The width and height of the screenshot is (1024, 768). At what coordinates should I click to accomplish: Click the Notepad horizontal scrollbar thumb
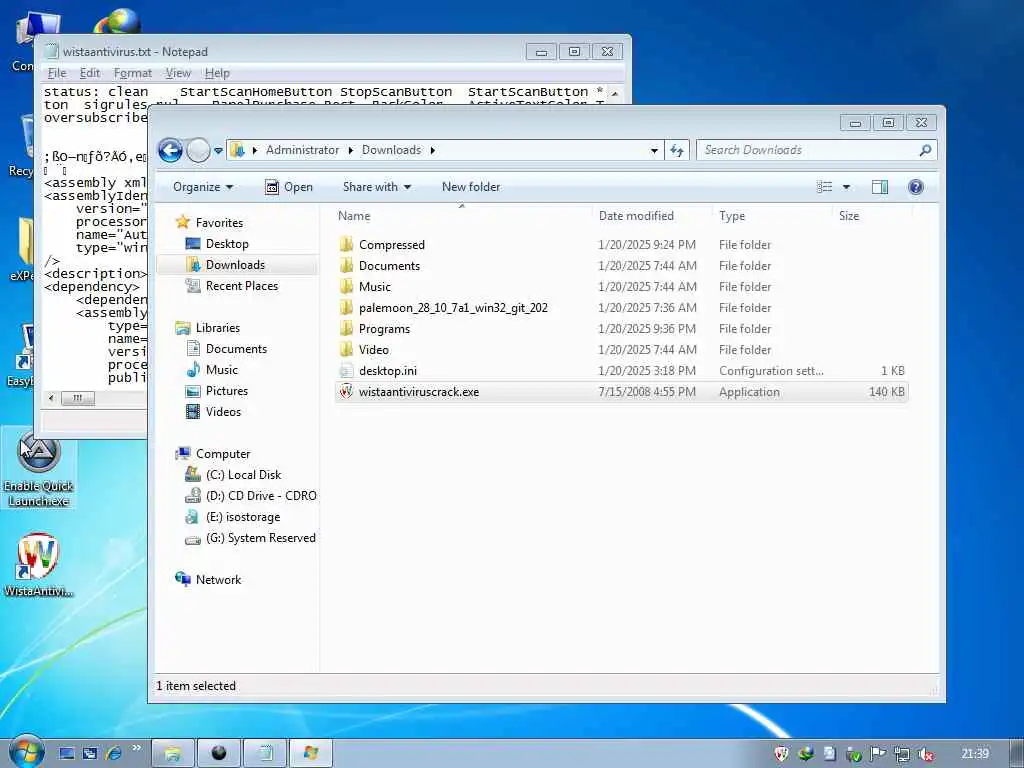pyautogui.click(x=78, y=398)
